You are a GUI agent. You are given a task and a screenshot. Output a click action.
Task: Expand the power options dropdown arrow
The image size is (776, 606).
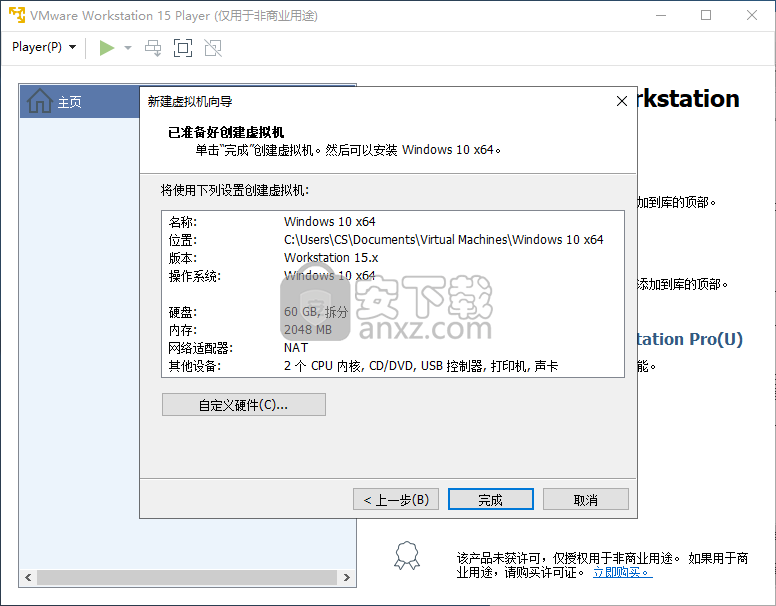[x=128, y=48]
